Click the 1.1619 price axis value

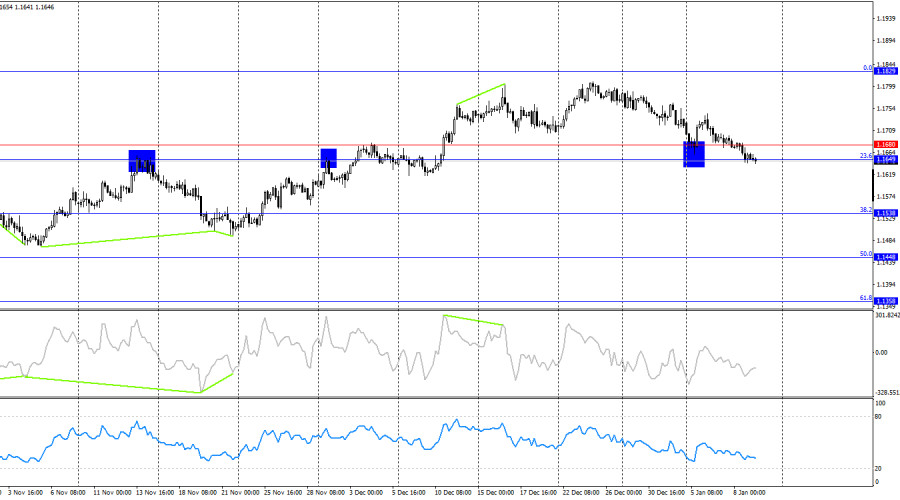[886, 175]
